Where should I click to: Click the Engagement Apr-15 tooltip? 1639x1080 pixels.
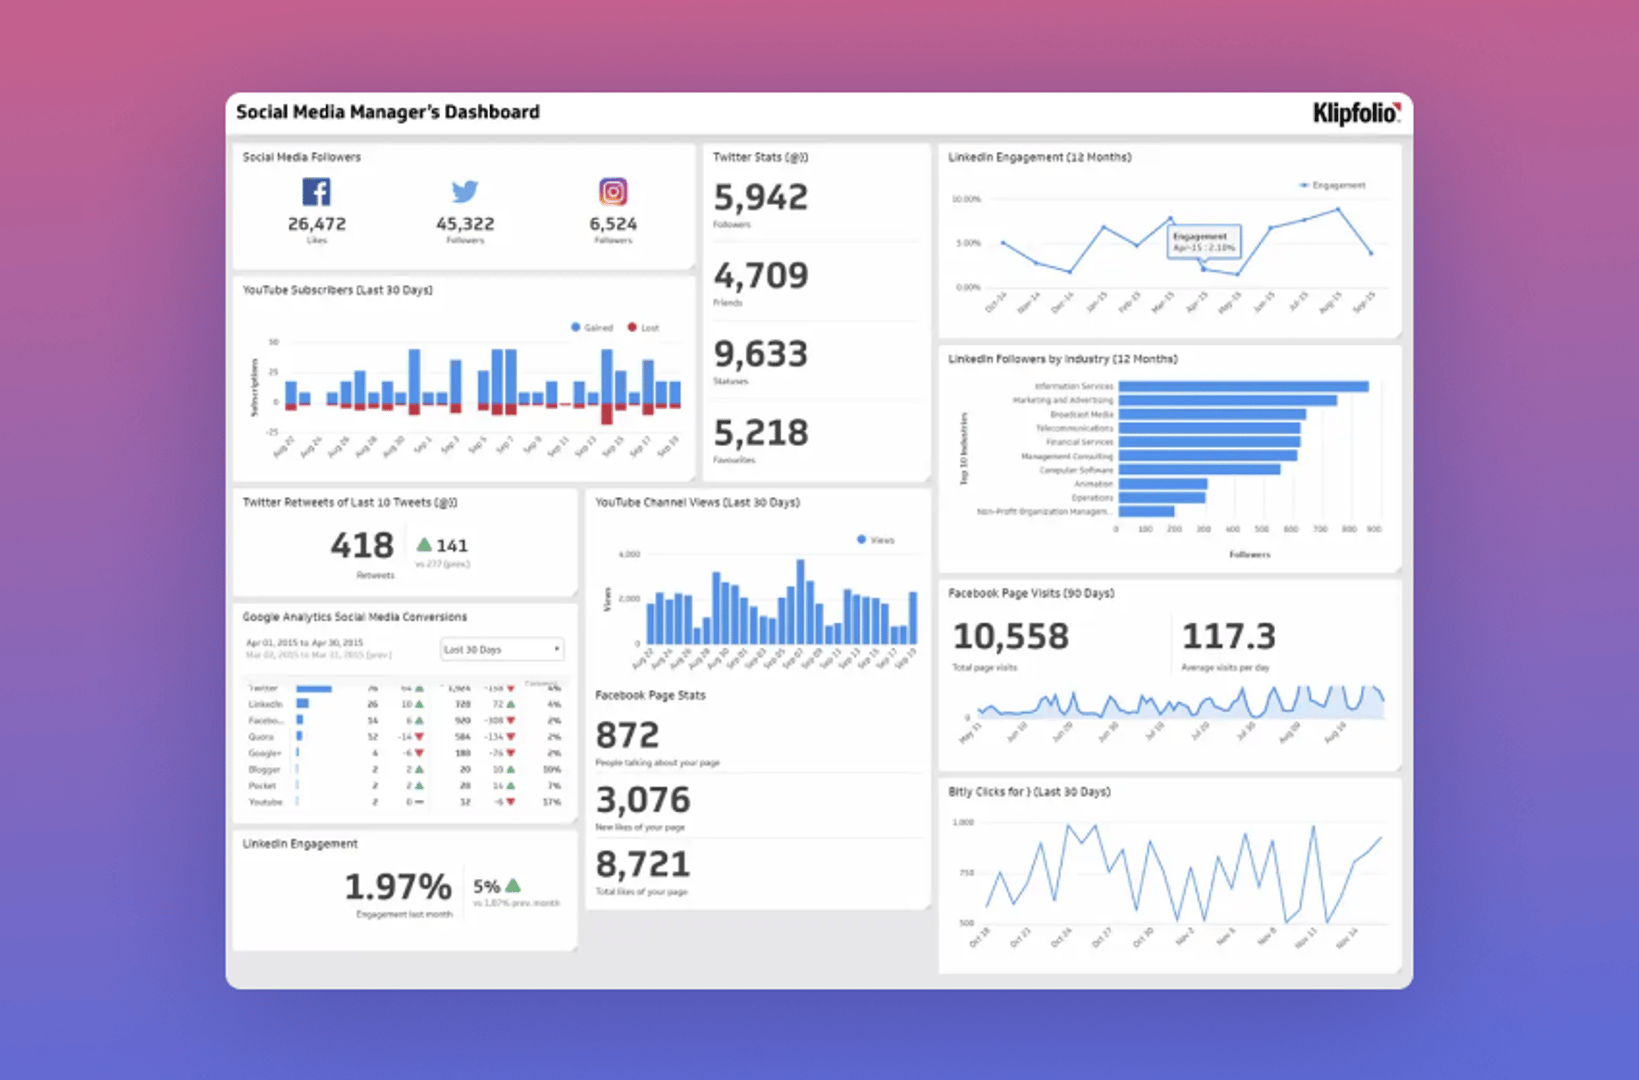click(x=1203, y=241)
